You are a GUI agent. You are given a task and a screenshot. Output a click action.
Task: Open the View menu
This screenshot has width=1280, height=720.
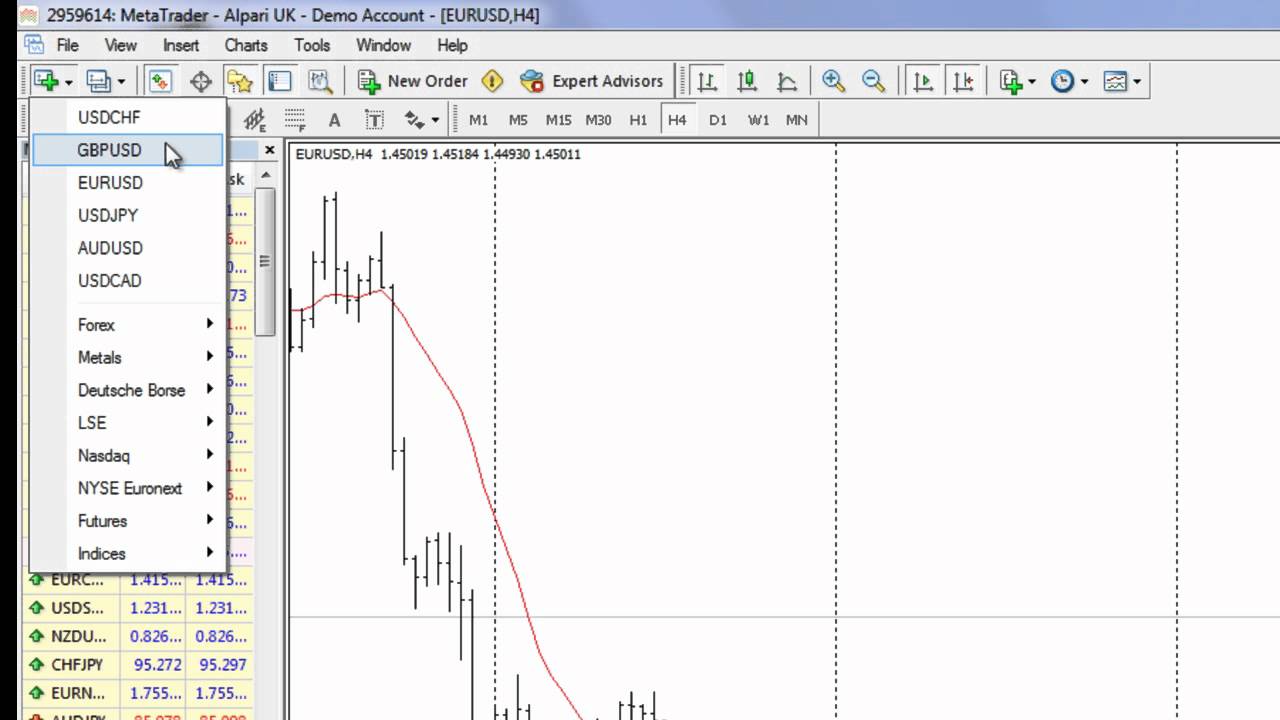point(121,45)
